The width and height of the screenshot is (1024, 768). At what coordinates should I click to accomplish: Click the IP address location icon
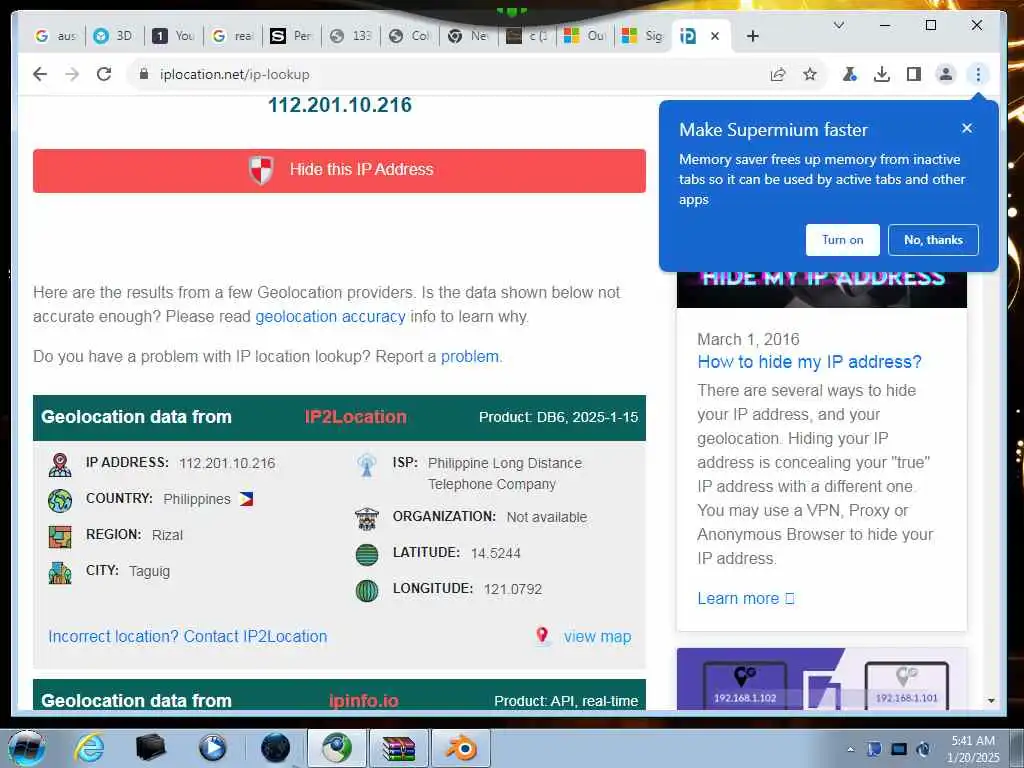pyautogui.click(x=60, y=464)
